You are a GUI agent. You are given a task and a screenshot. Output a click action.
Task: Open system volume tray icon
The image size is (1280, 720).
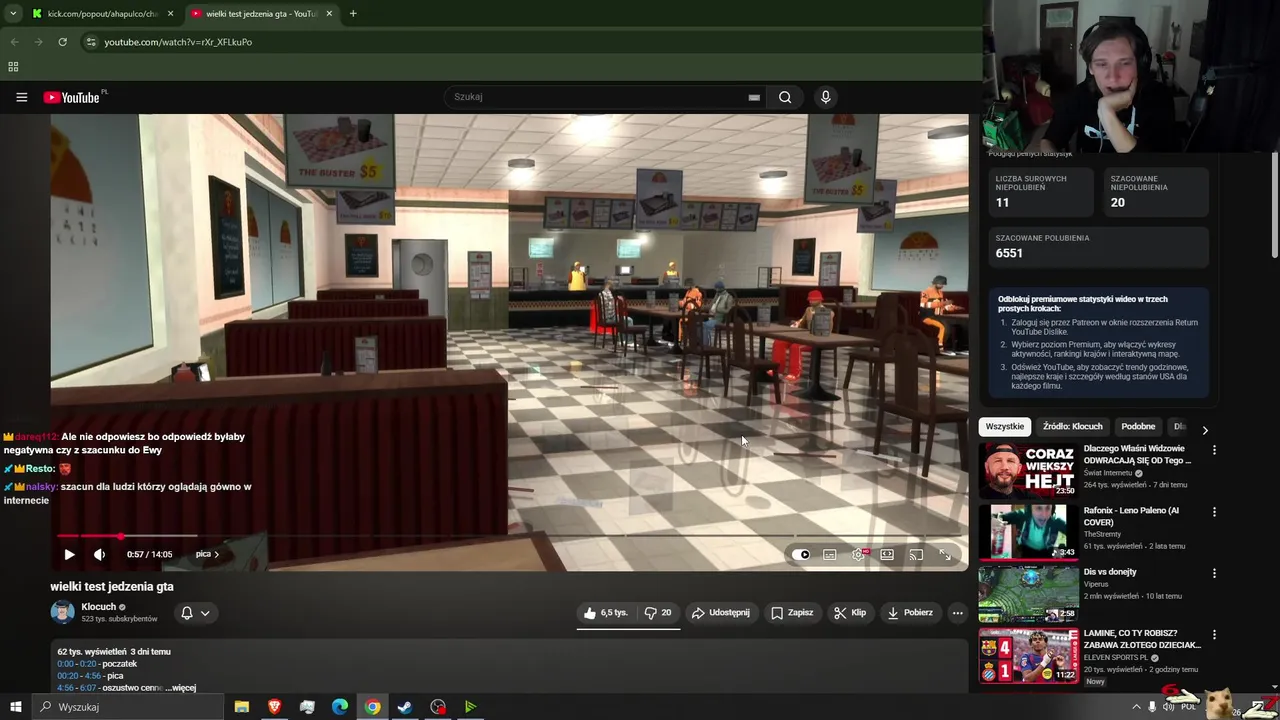point(1169,707)
